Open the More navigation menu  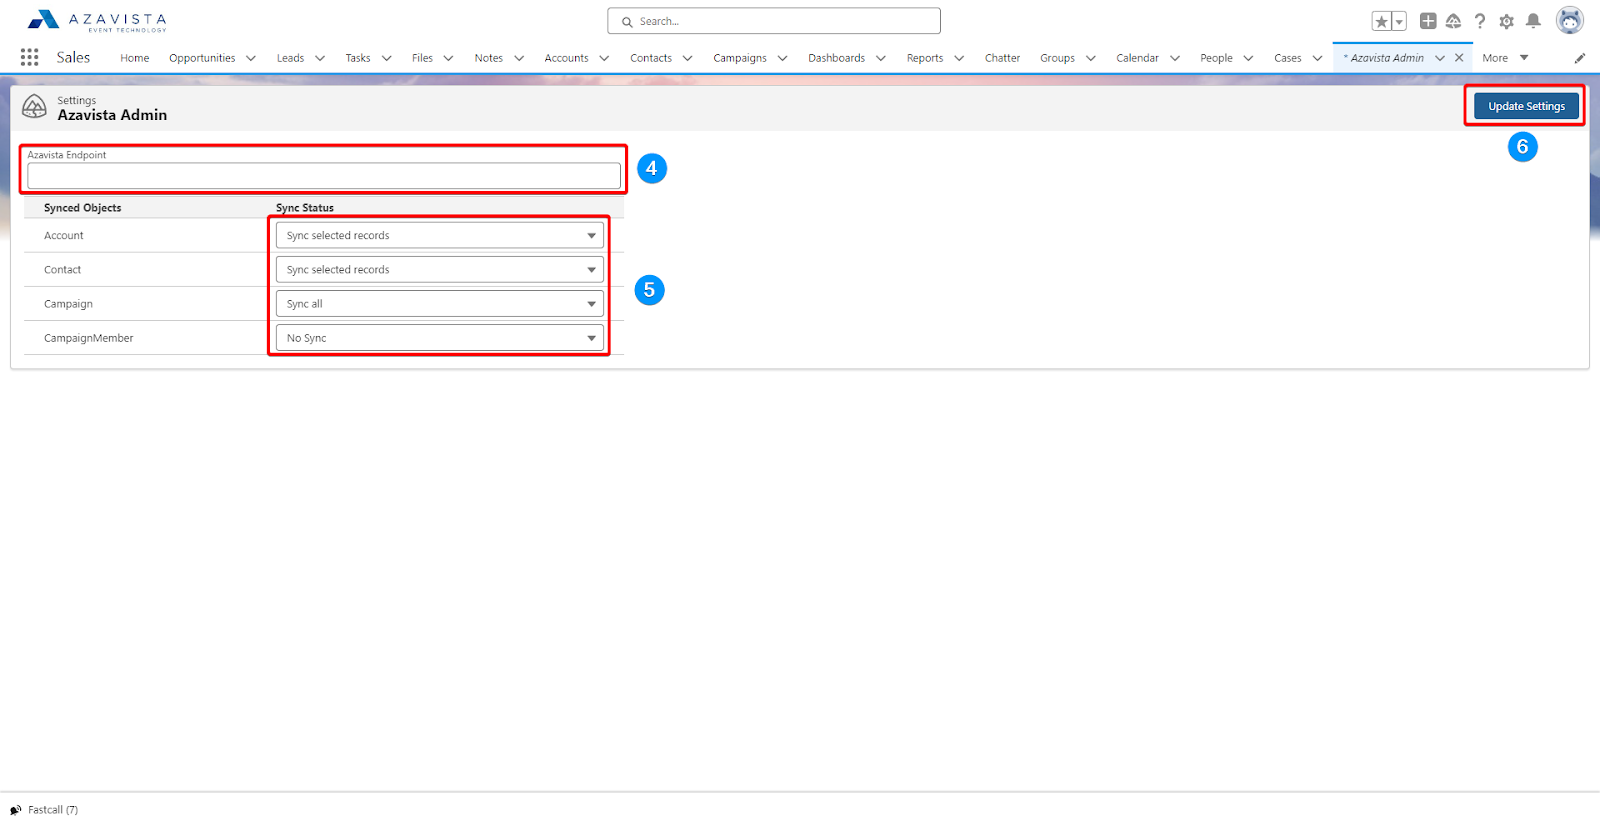[x=1505, y=58]
